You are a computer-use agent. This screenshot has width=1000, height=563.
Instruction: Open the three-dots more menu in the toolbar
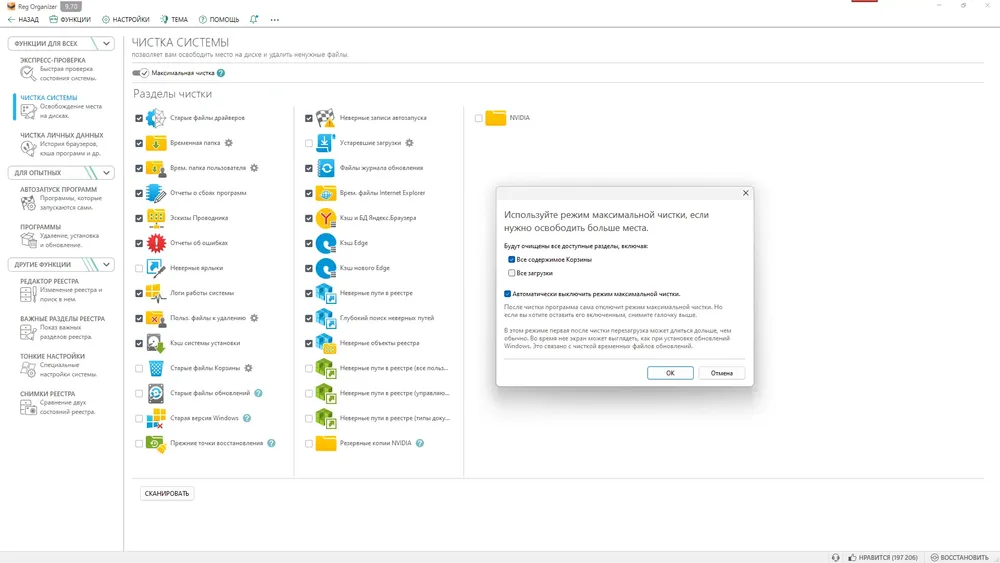coord(274,20)
